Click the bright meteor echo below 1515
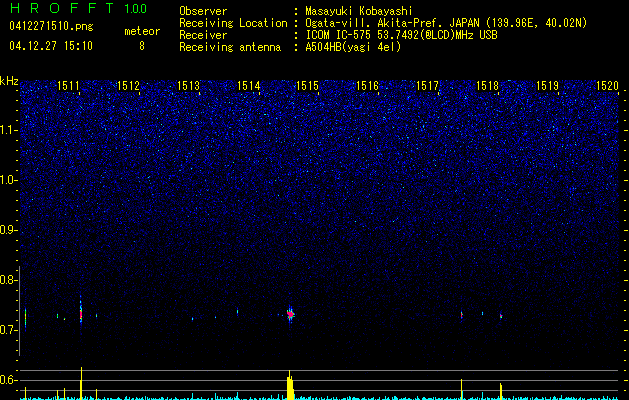Image resolution: width=629 pixels, height=400 pixels. 291,315
